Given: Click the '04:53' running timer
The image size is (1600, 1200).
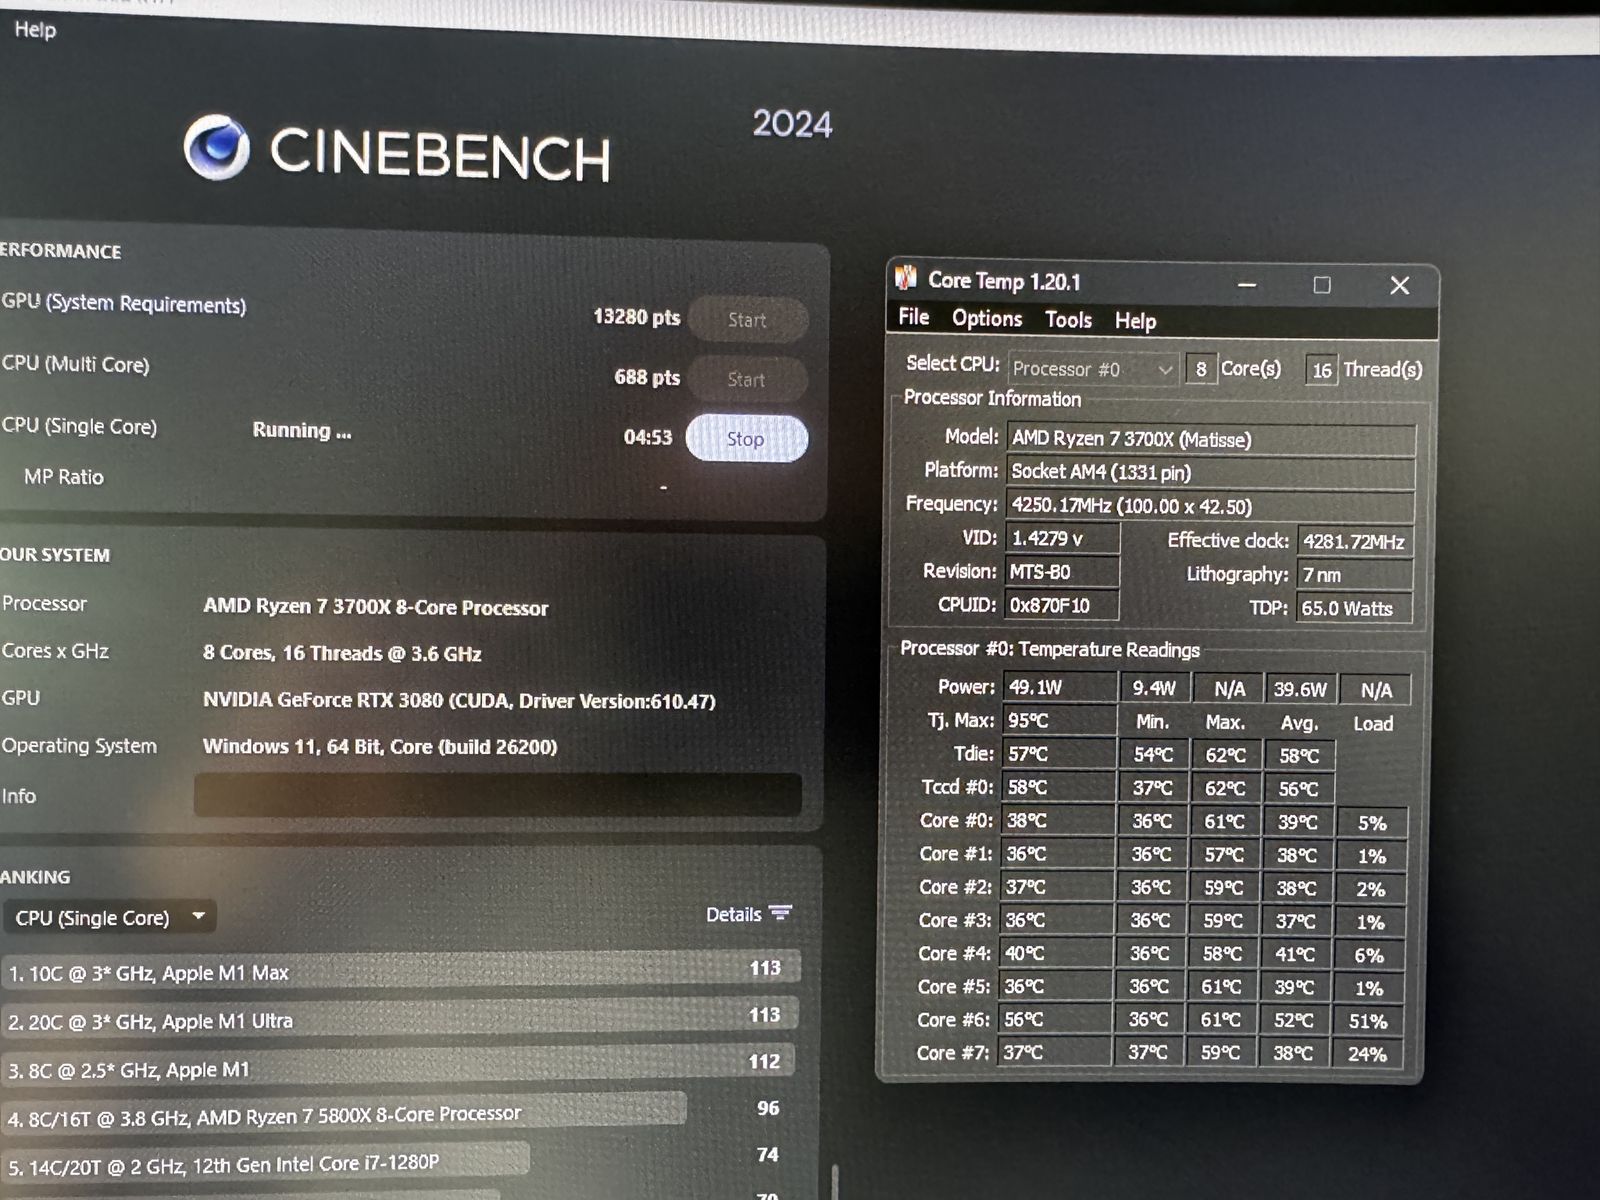Looking at the screenshot, I should pos(648,437).
